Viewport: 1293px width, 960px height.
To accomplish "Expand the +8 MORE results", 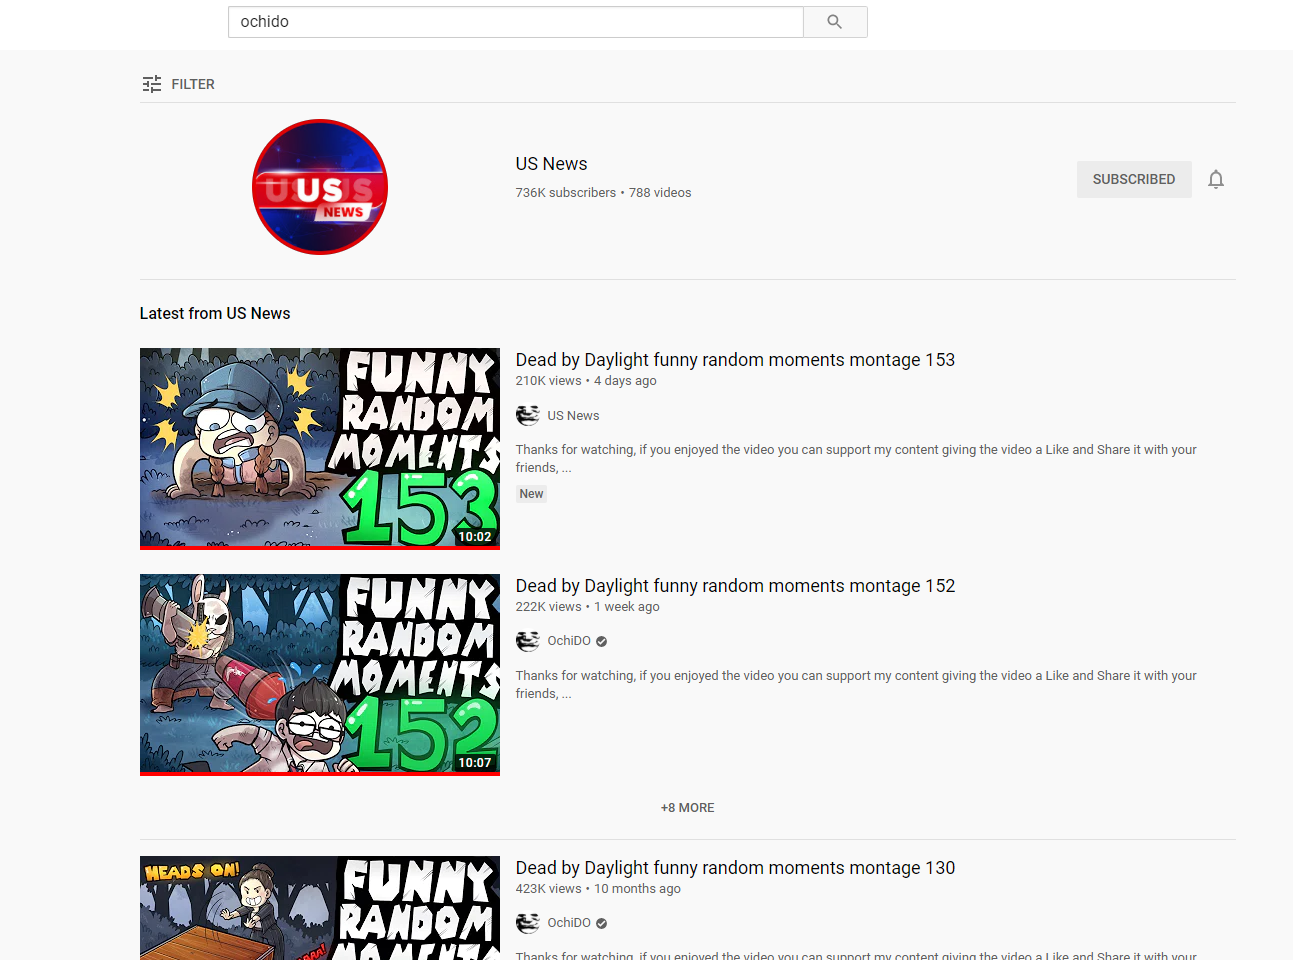I will [688, 808].
